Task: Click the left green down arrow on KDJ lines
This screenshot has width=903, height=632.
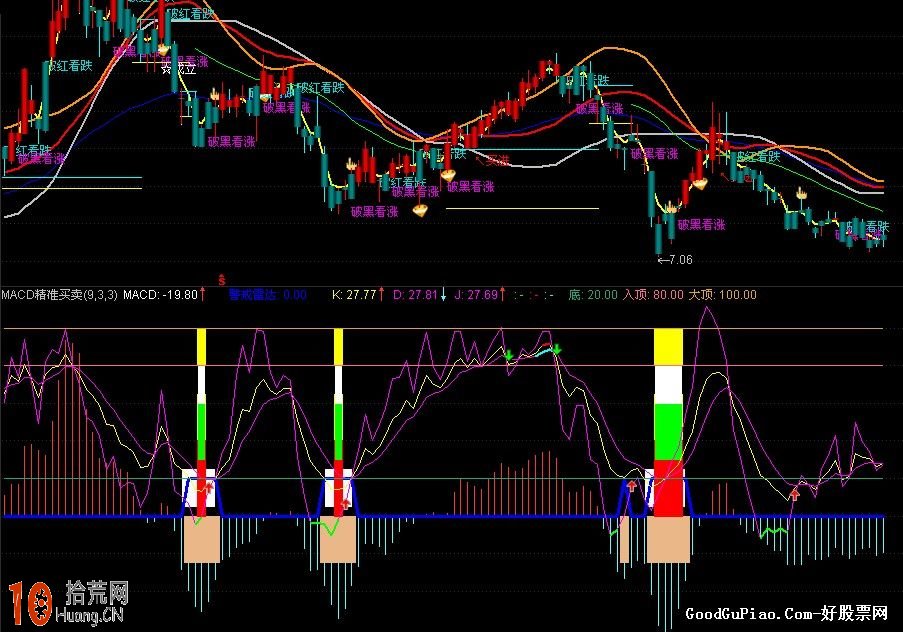Action: coord(509,355)
